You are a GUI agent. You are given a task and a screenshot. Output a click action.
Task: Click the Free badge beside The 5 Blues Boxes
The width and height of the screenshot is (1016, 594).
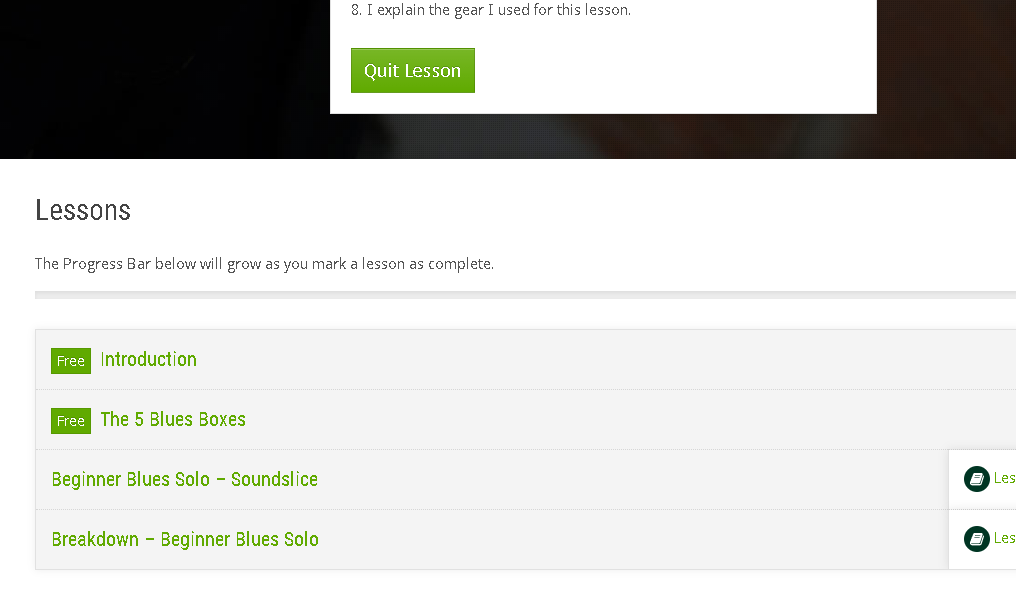point(71,421)
